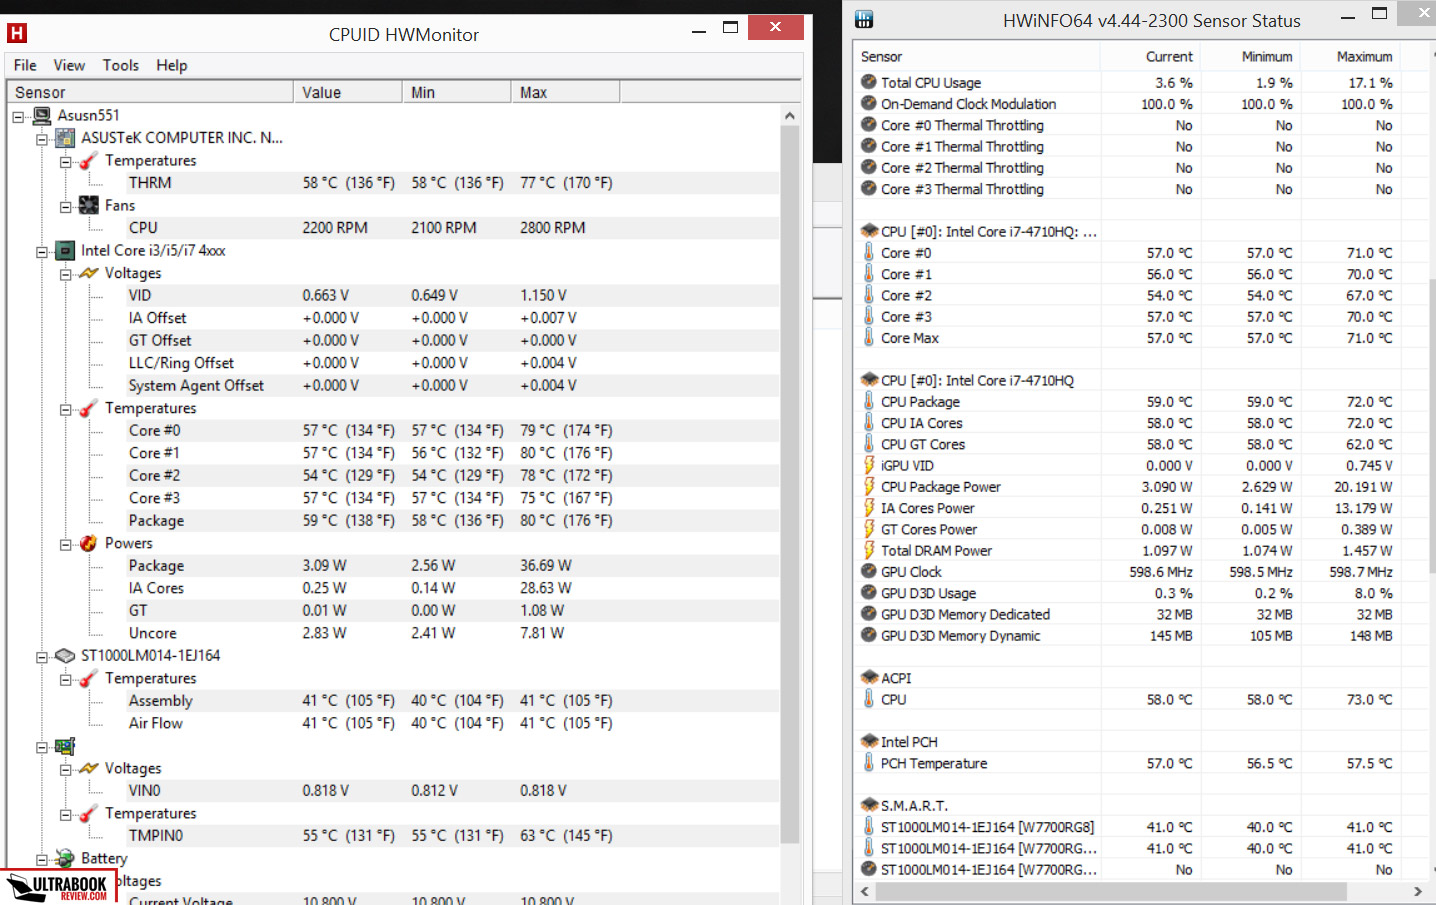This screenshot has width=1436, height=905.
Task: Collapse the ASUSTeK COMPUTER INC. node
Action: [x=42, y=139]
